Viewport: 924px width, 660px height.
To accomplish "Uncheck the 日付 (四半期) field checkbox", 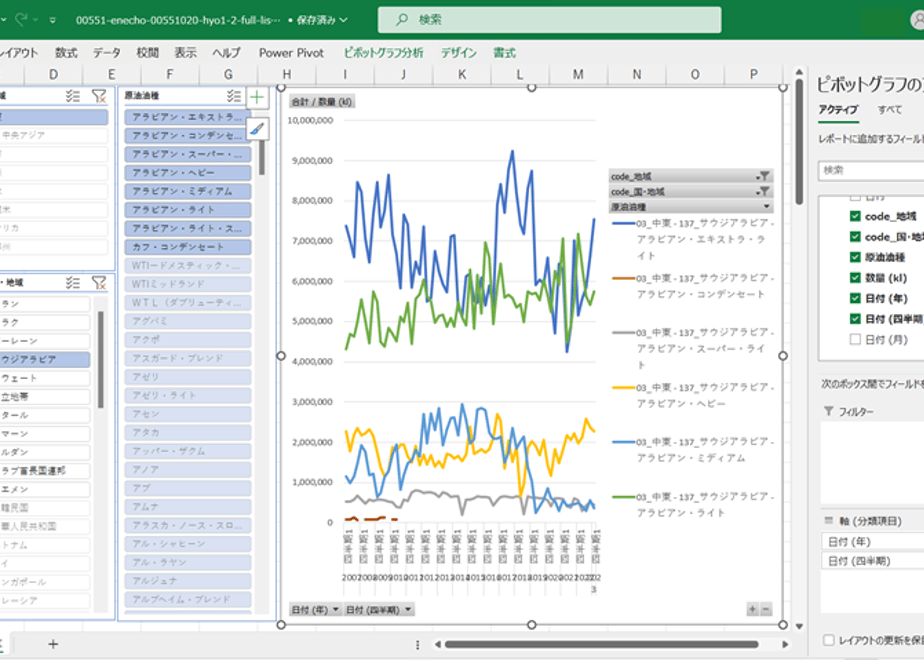I will pyautogui.click(x=855, y=319).
